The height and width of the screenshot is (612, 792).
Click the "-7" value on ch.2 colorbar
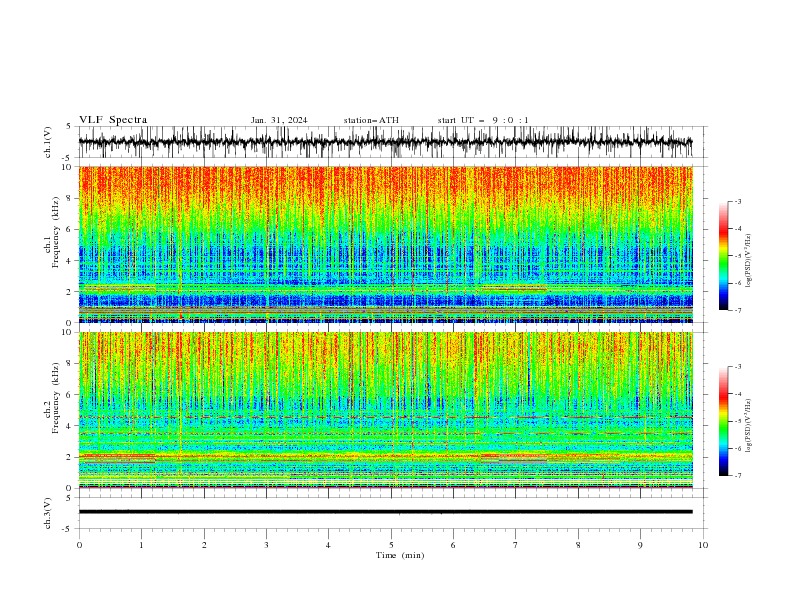click(x=737, y=476)
